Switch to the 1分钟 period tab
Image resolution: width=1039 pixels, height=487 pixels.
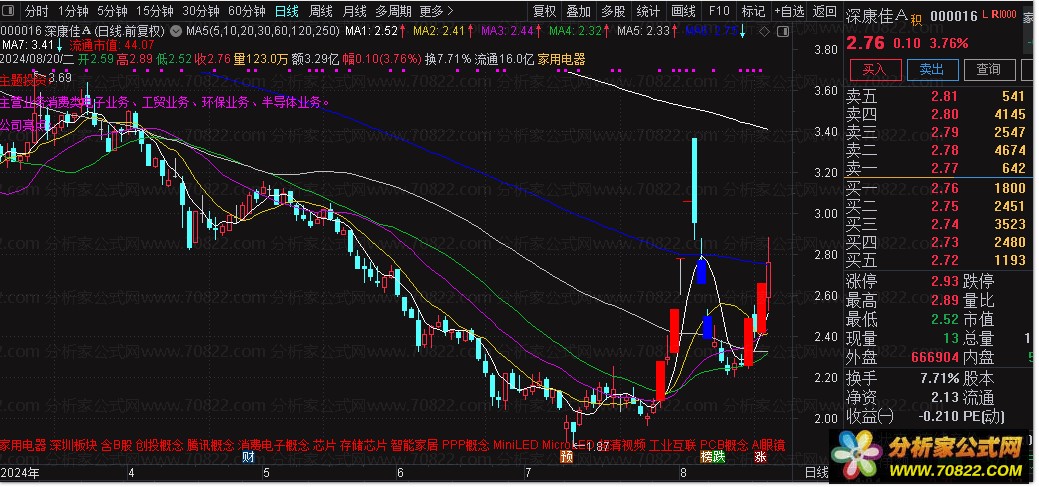[x=73, y=11]
